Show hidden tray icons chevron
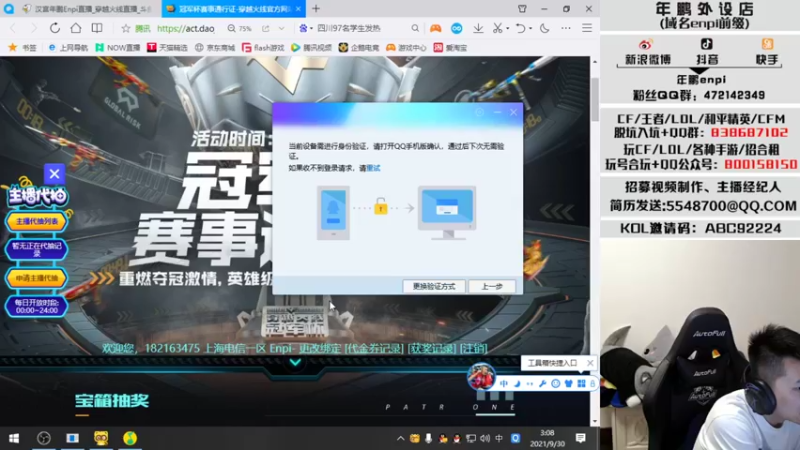 click(x=401, y=438)
